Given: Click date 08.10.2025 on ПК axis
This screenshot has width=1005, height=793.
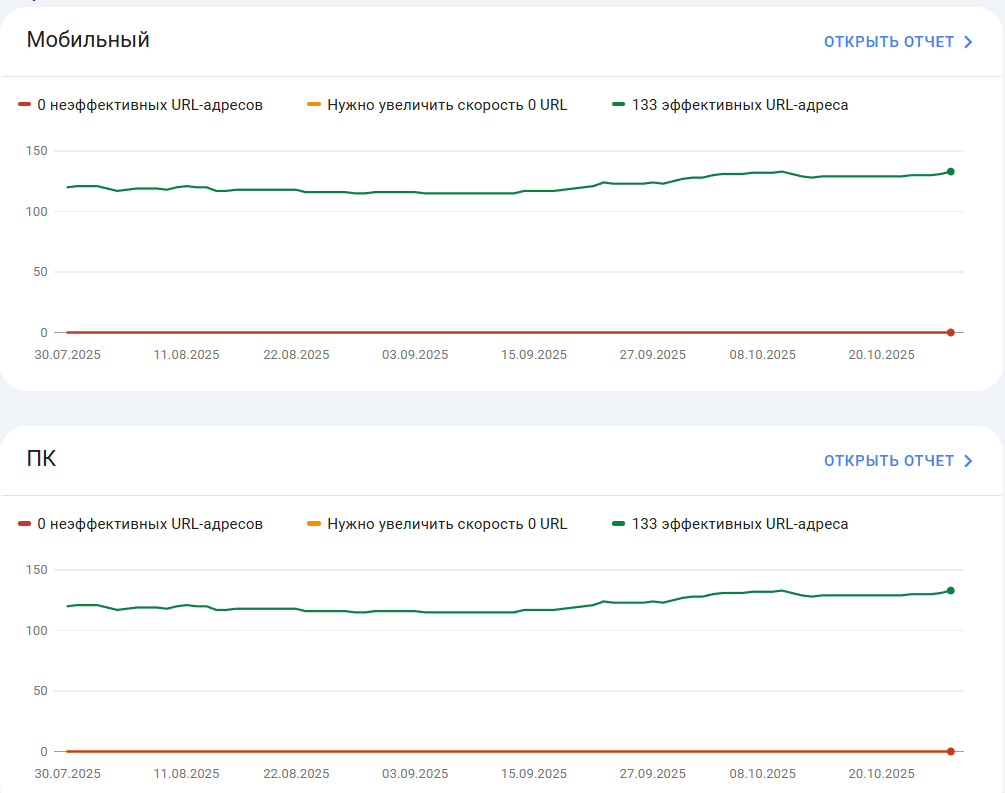Looking at the screenshot, I should click(x=763, y=774).
